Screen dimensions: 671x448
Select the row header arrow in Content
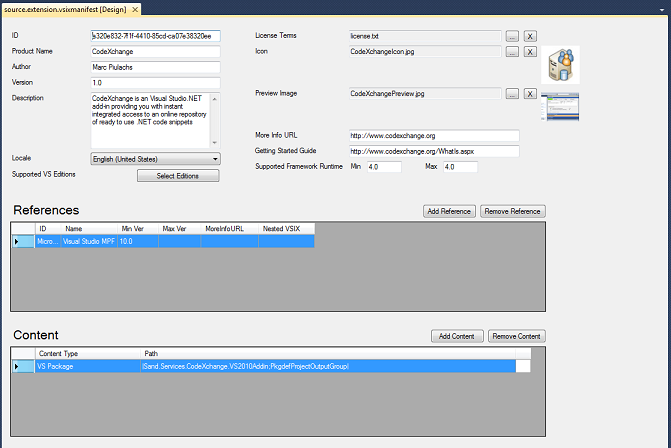[23, 367]
